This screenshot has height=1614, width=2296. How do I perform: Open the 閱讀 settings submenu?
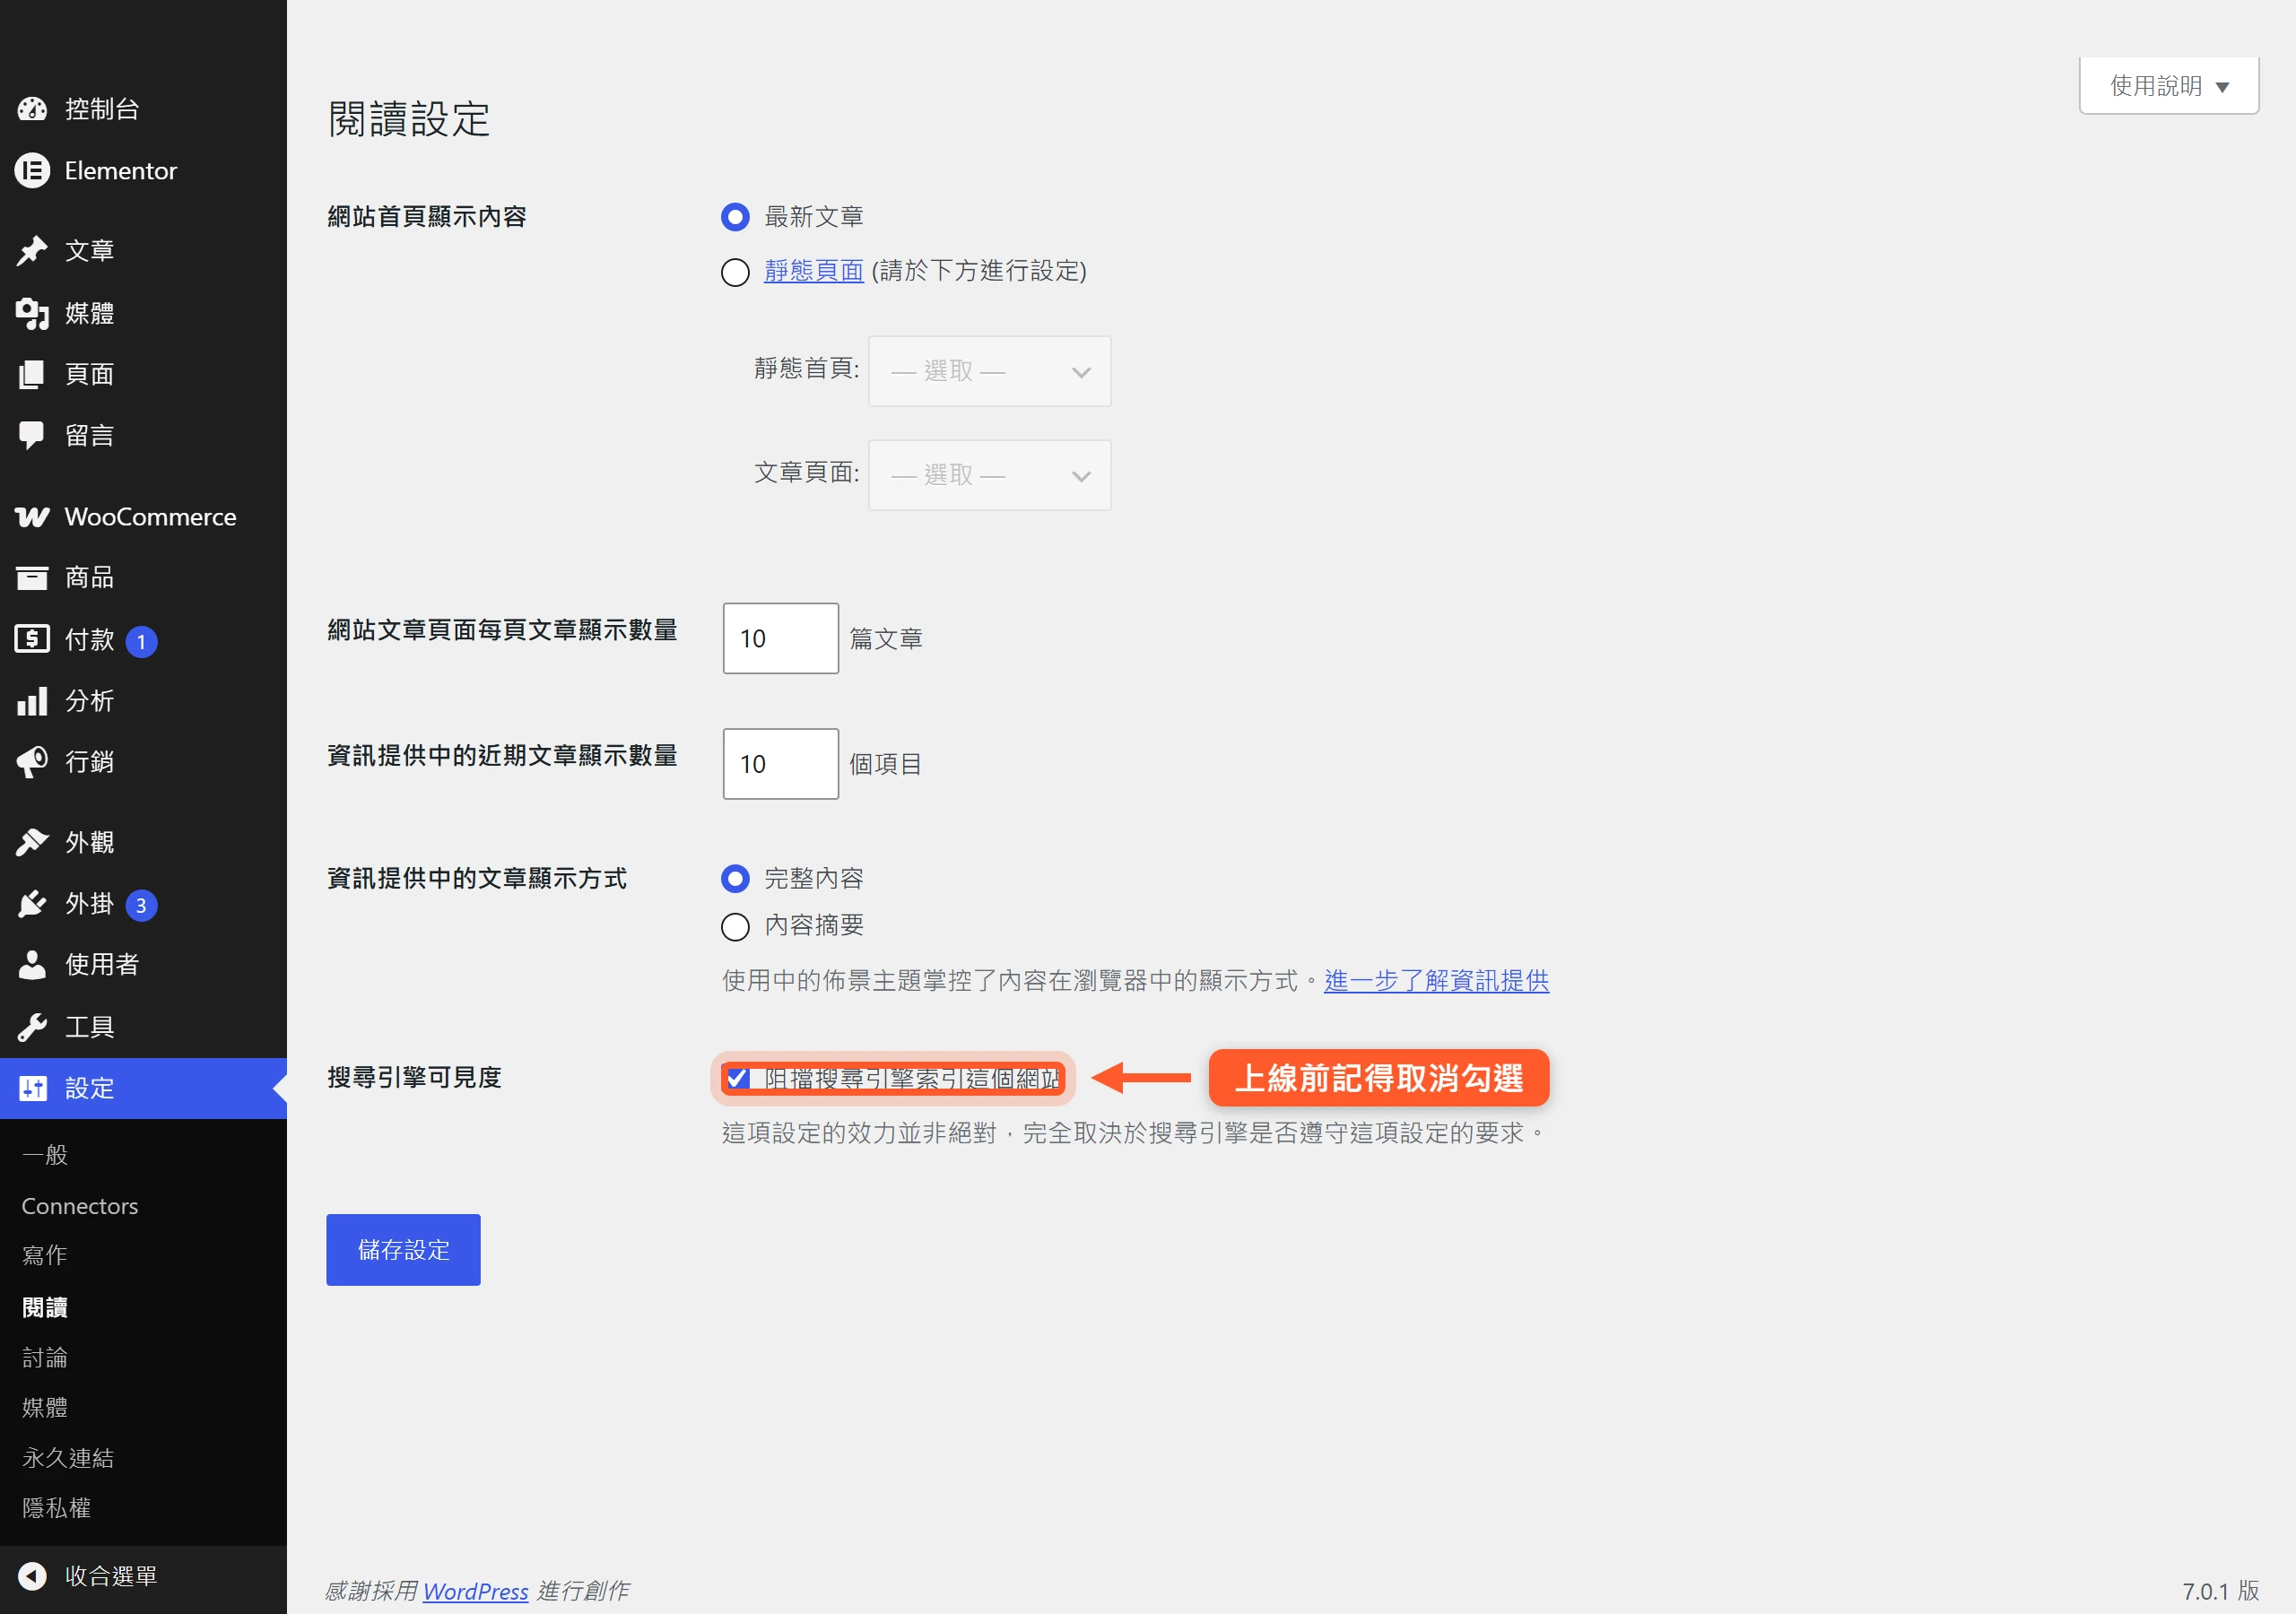click(x=44, y=1307)
